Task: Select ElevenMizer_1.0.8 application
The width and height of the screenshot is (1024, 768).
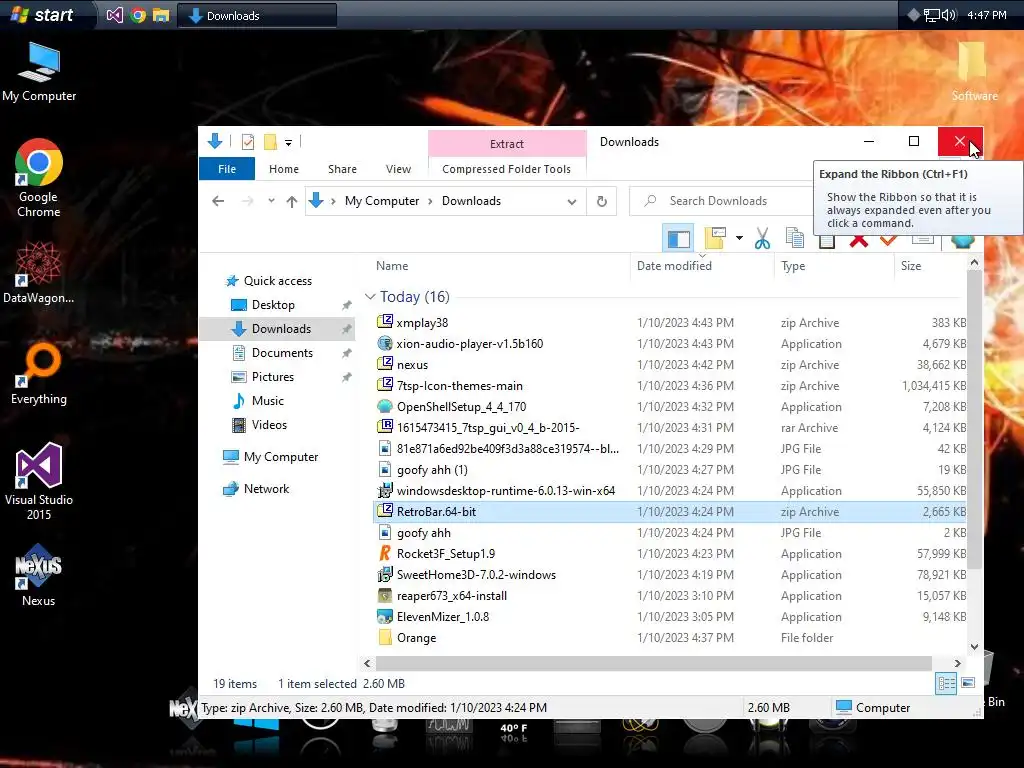Action: 443,616
